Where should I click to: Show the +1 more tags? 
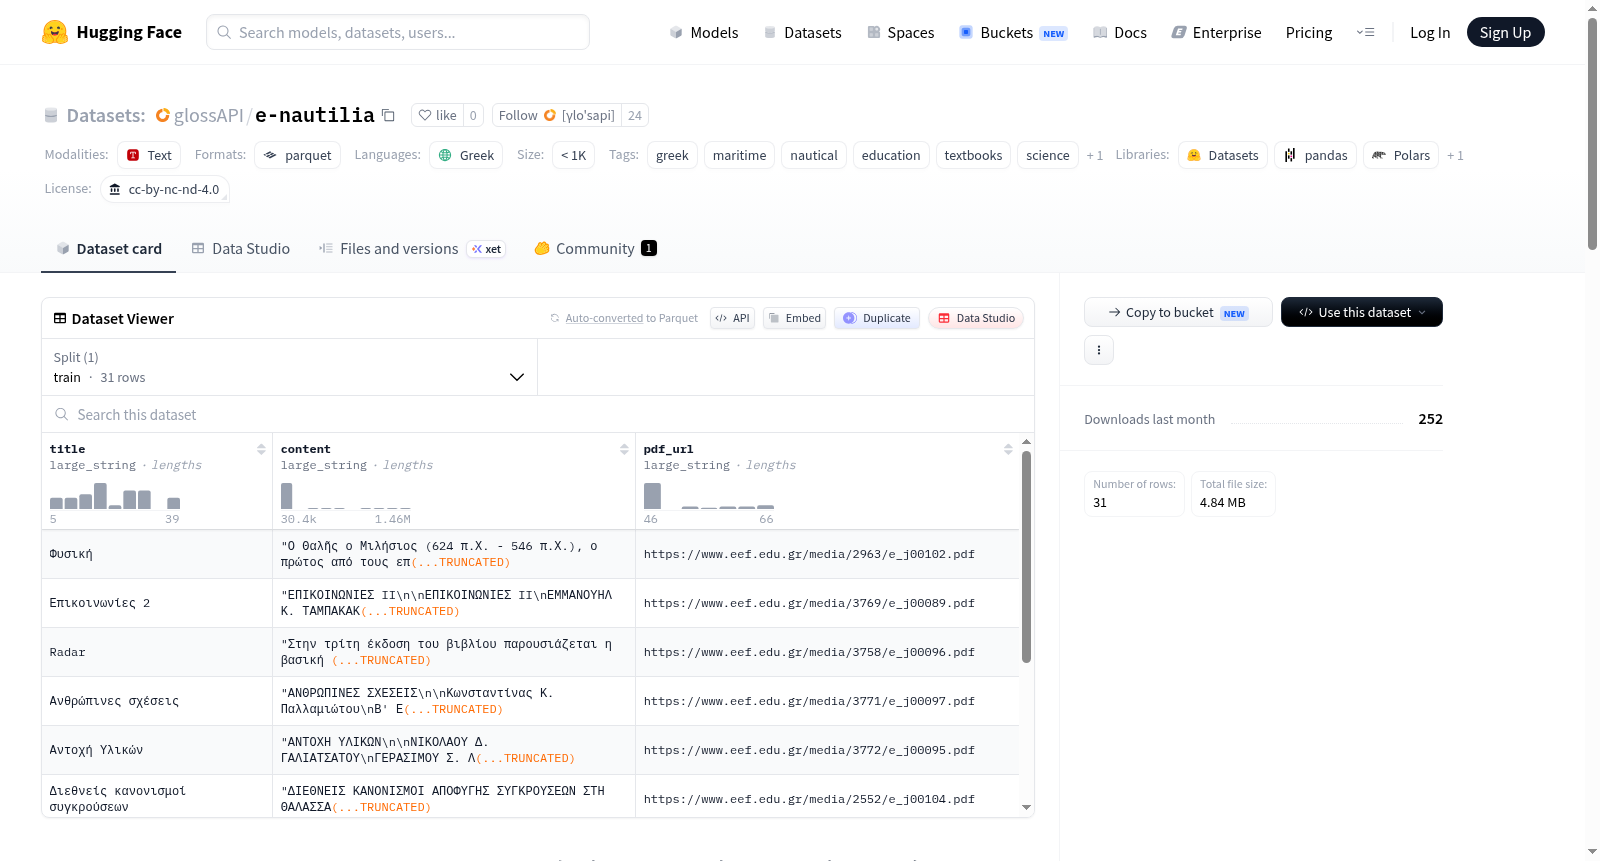click(1095, 155)
